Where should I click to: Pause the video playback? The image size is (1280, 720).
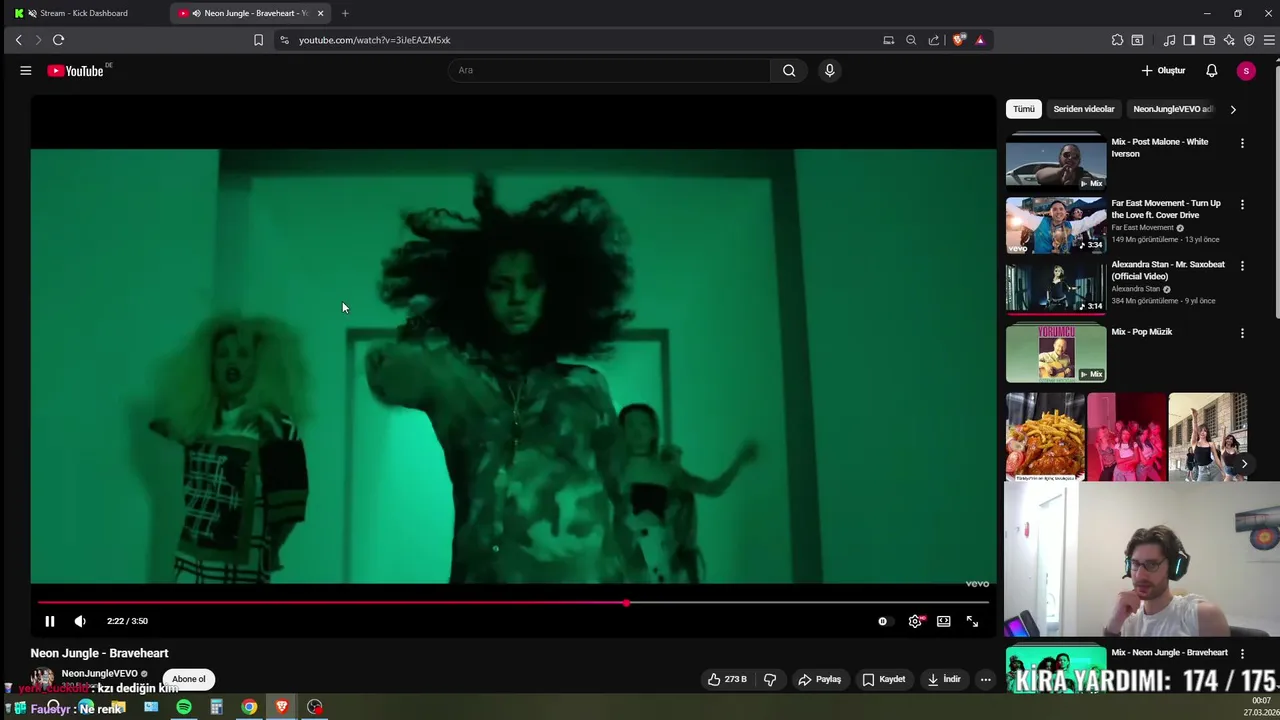[x=49, y=621]
